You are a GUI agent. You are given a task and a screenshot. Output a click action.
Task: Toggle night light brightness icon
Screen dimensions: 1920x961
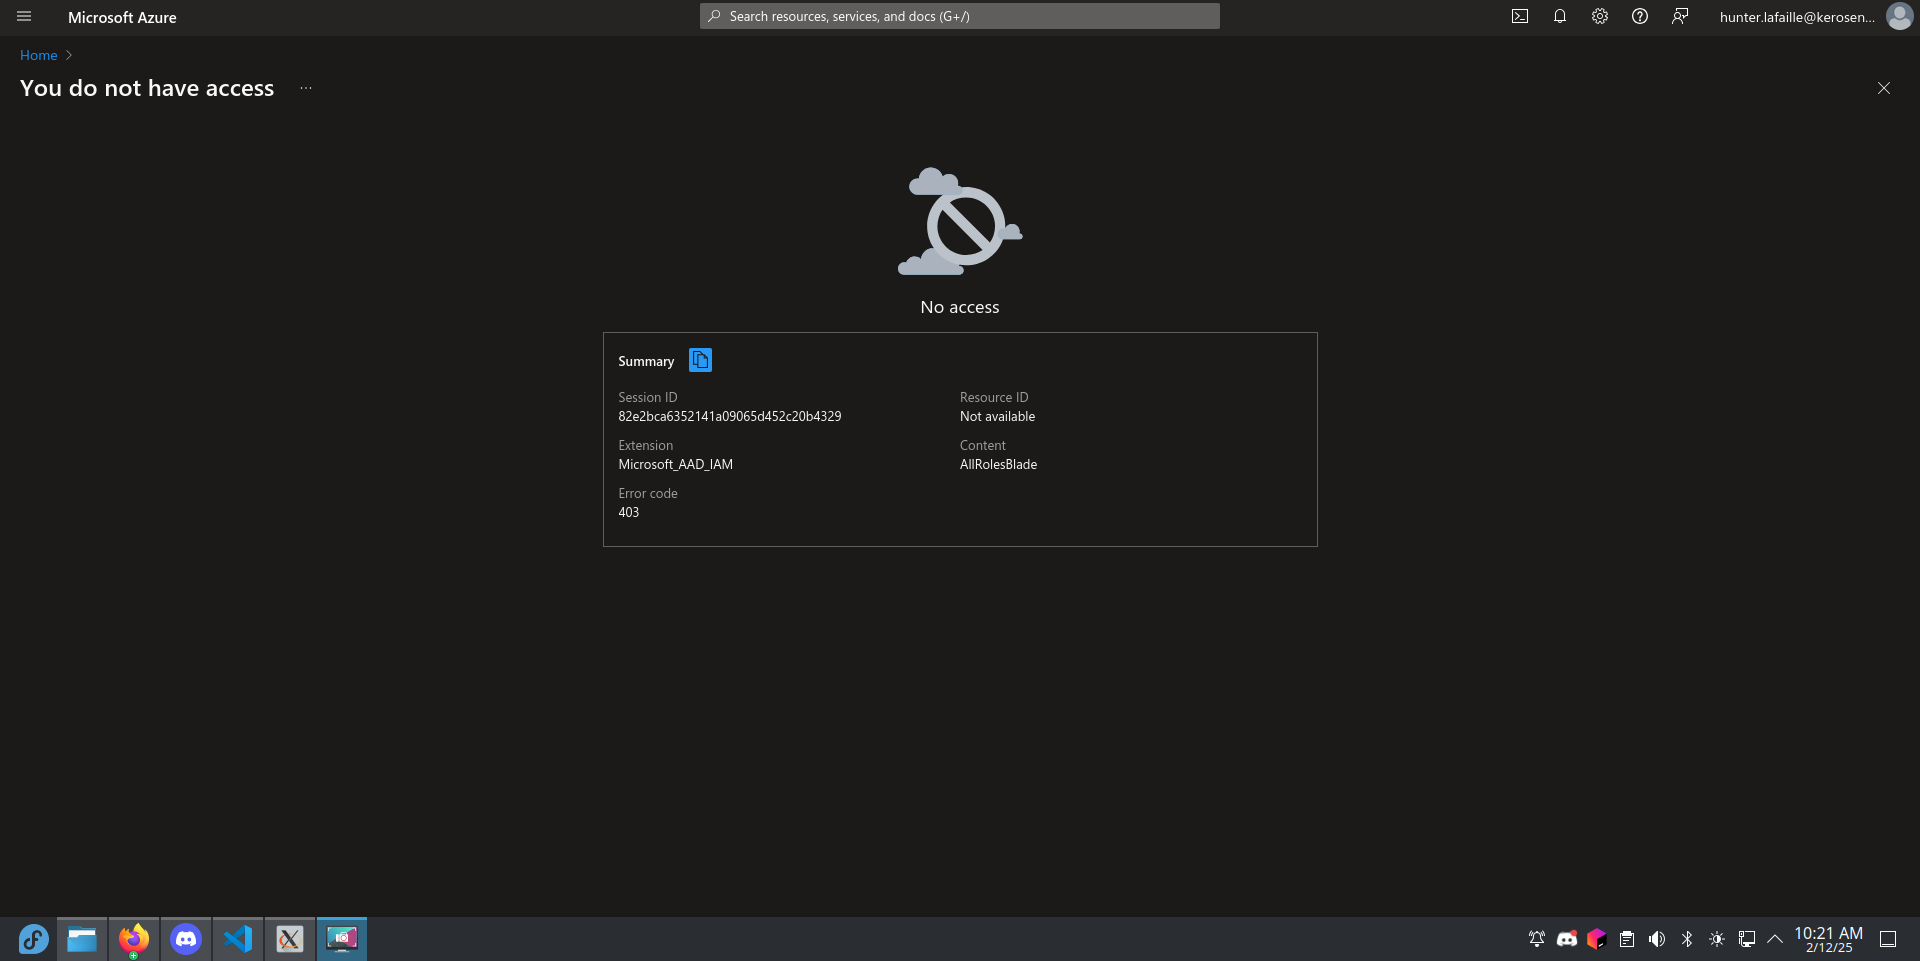point(1717,939)
